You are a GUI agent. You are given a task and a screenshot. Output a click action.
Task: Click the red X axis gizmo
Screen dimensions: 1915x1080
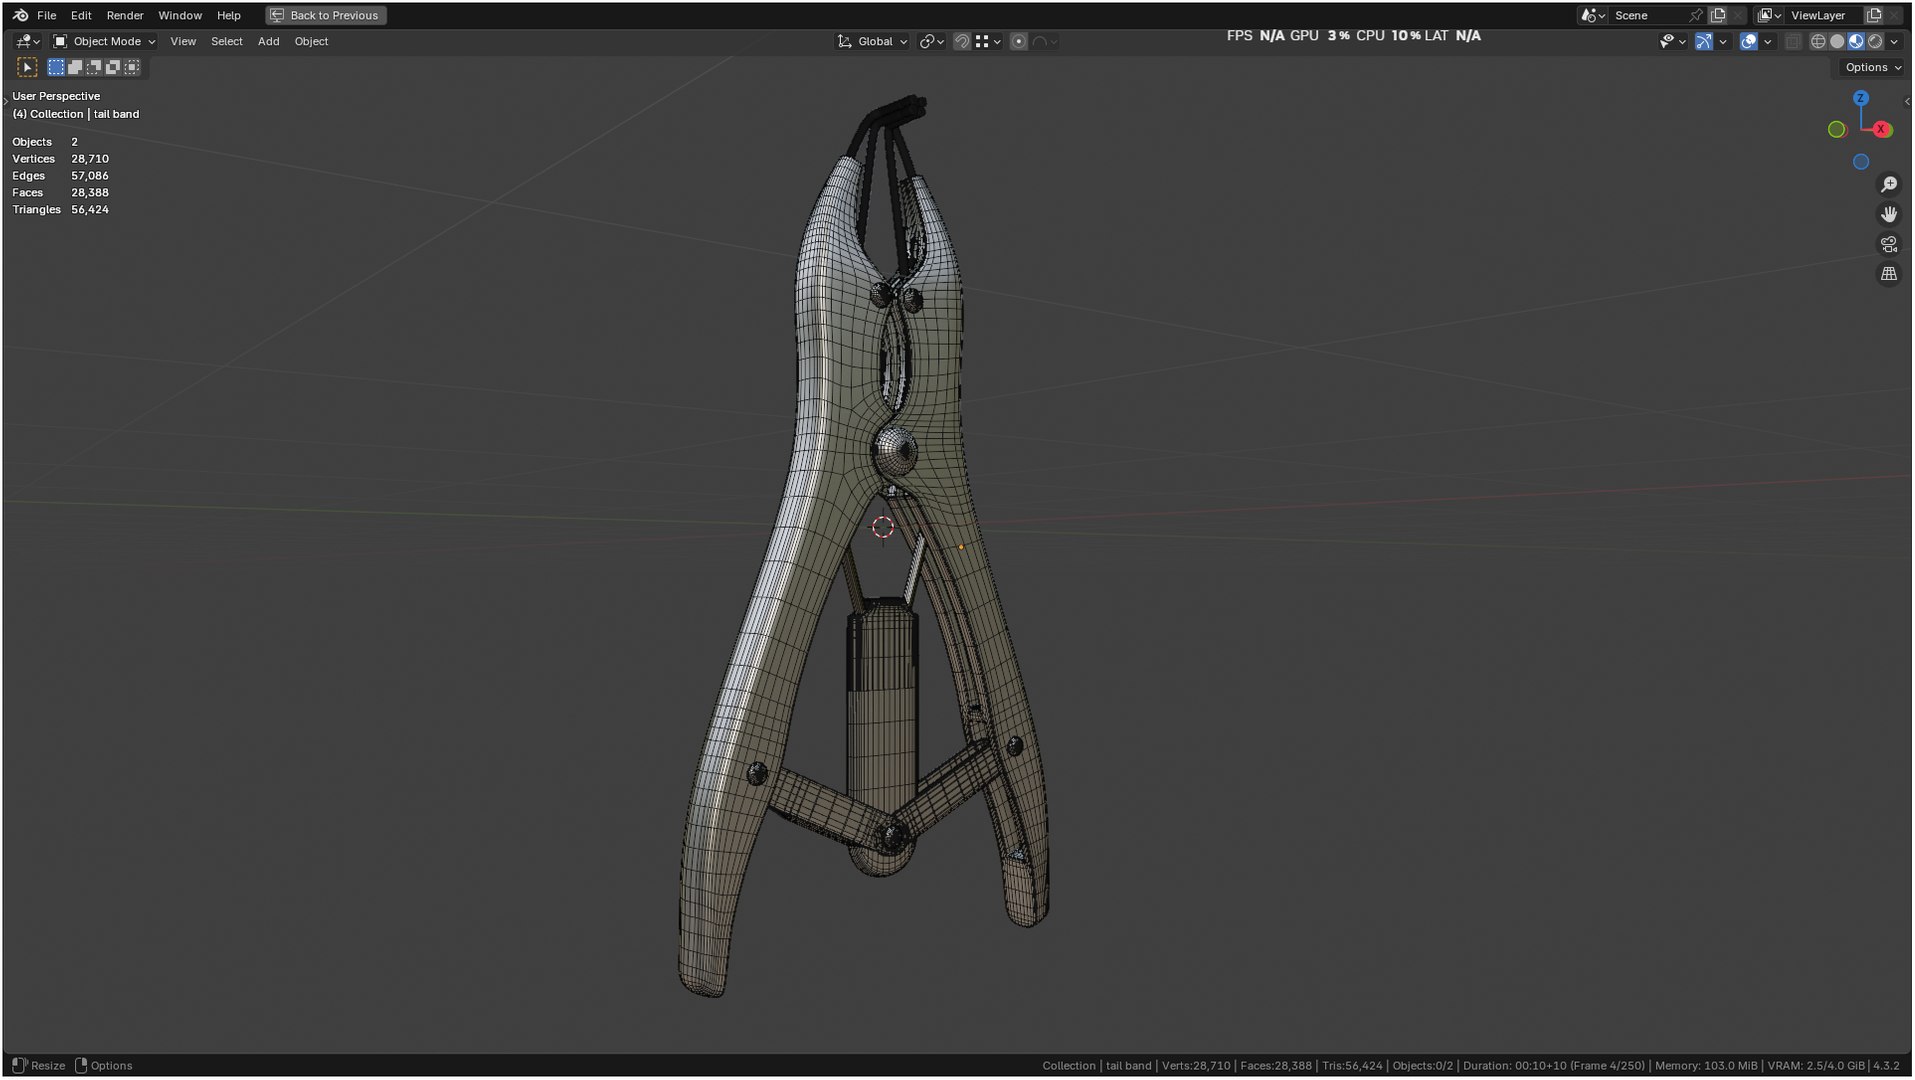coord(1881,129)
